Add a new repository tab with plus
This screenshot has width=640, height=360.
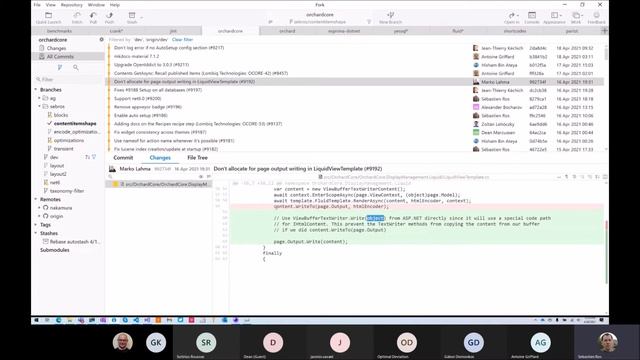[604, 31]
